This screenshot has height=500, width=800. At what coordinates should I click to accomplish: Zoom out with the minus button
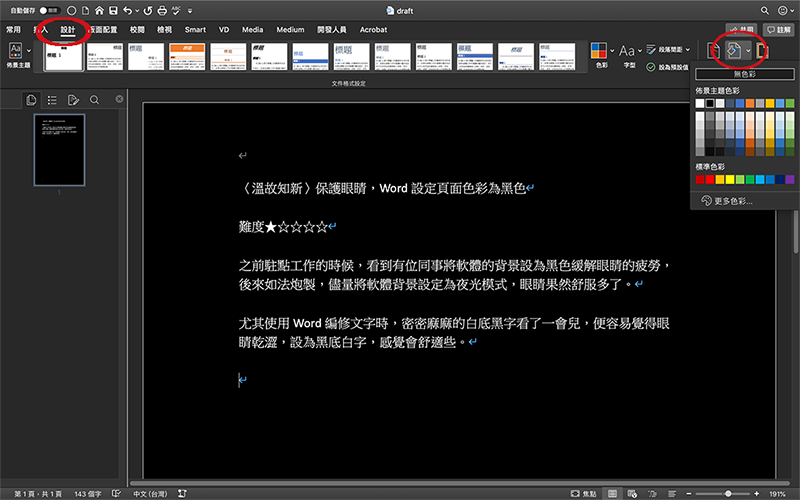689,493
